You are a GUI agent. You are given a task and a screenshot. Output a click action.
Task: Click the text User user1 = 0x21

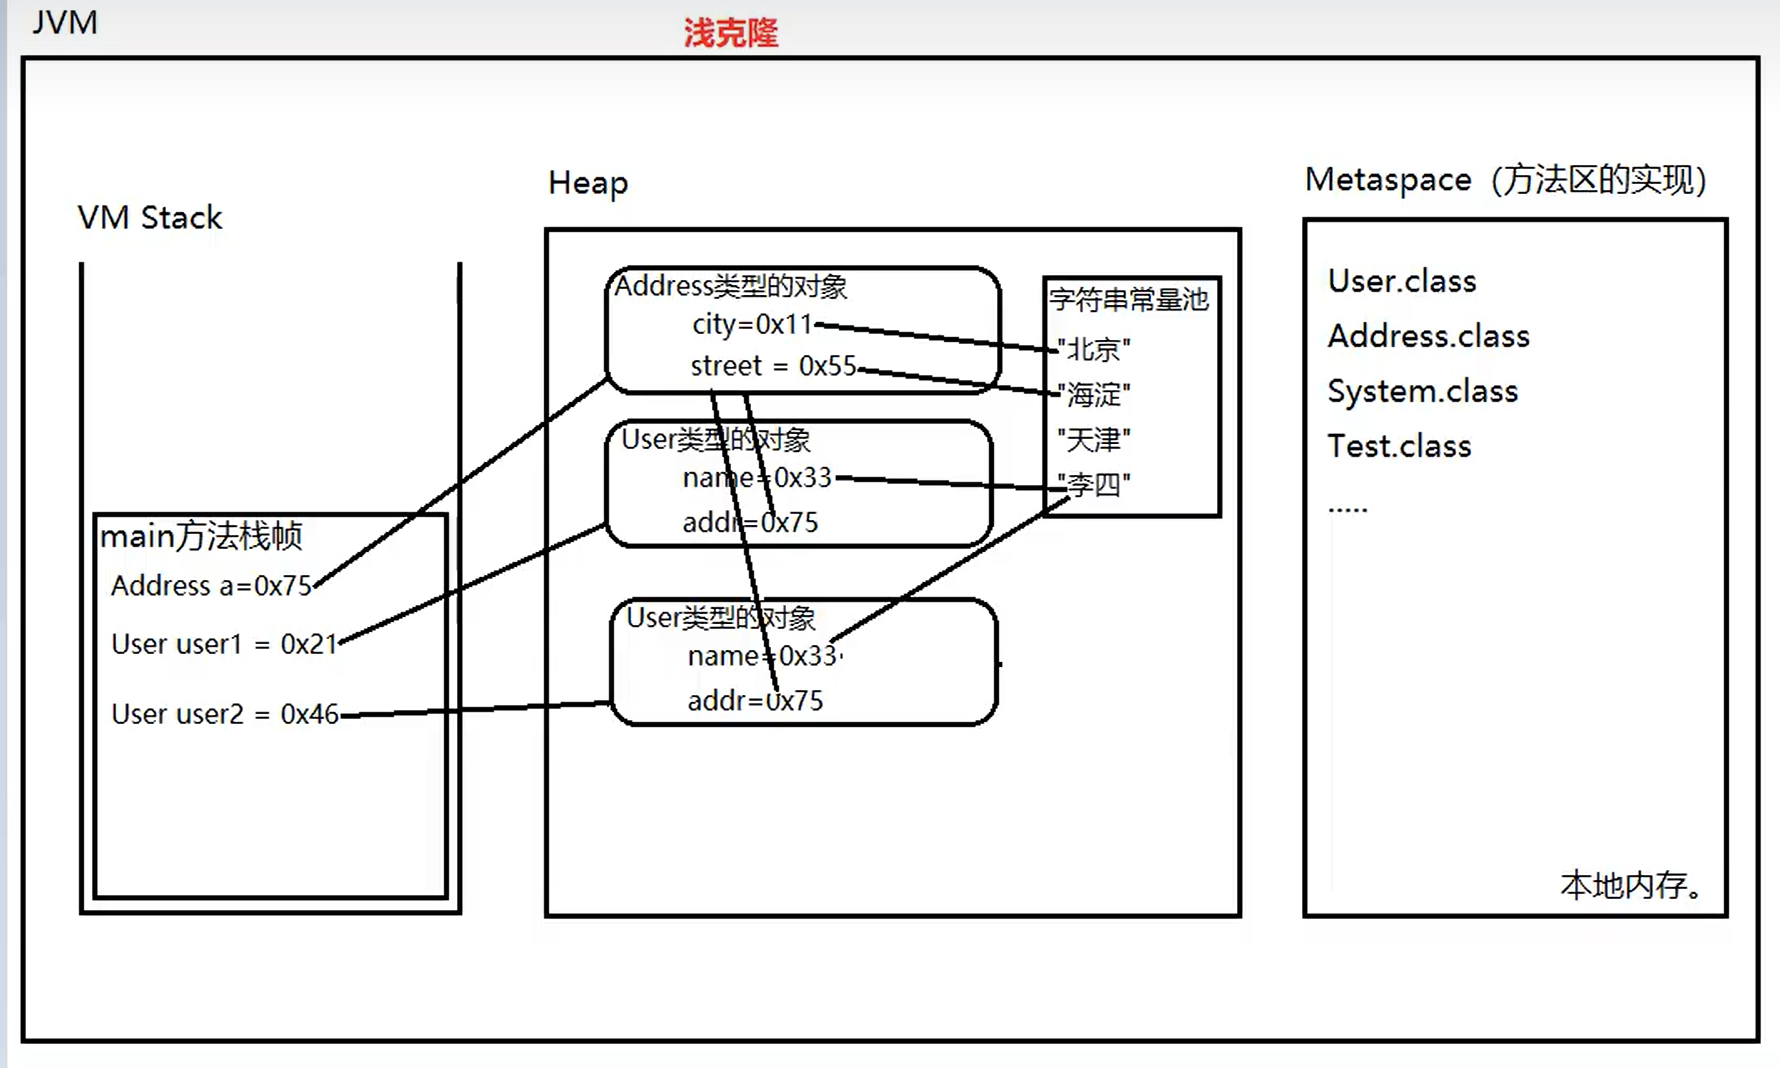point(224,644)
